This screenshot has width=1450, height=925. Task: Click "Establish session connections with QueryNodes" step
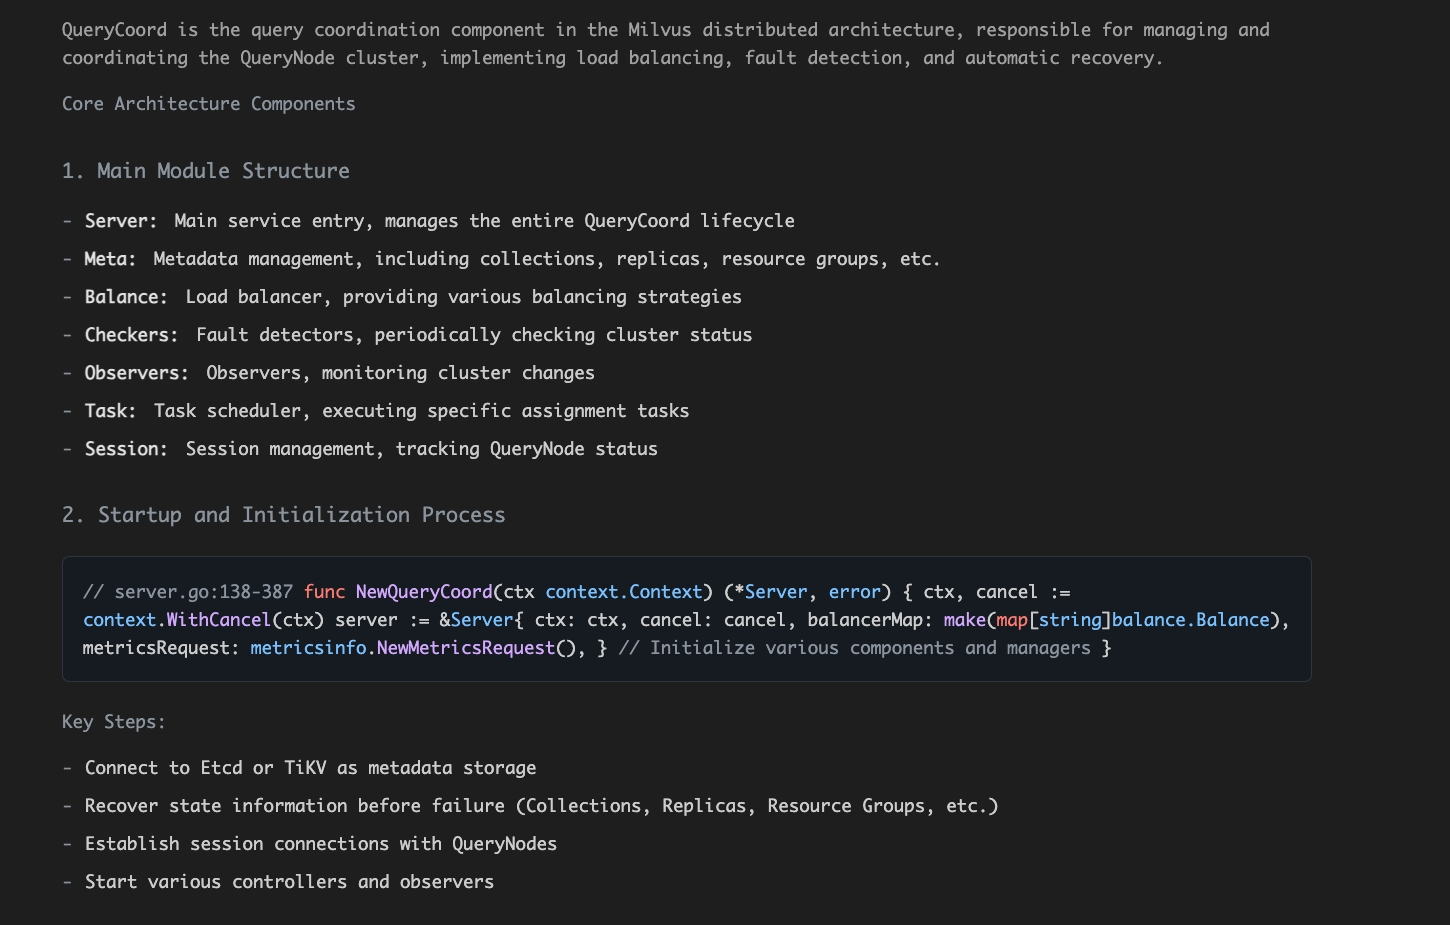pos(320,844)
